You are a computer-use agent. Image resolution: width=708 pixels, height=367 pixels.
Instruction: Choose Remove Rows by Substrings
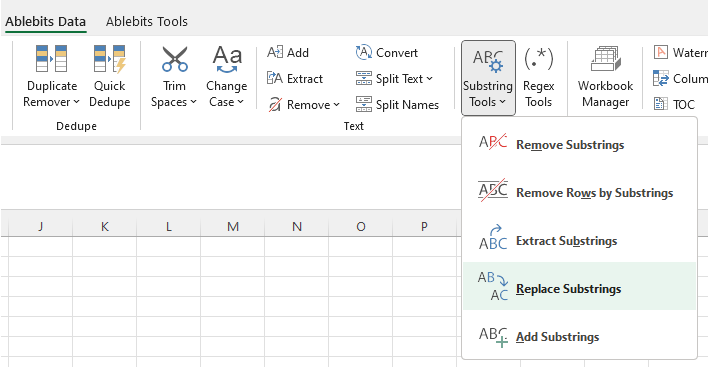[580, 193]
